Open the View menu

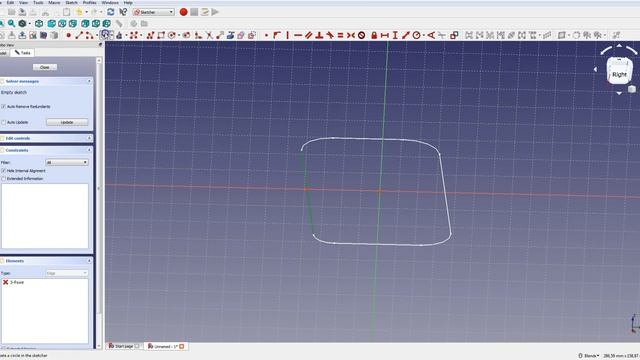24,2
